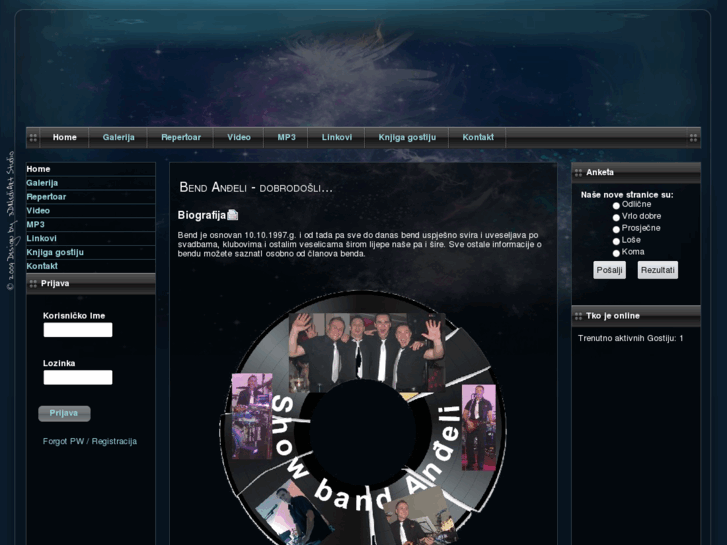Viewport: 727px width, 545px height.
Task: Focus the Lozinka password field
Action: pyautogui.click(x=78, y=378)
